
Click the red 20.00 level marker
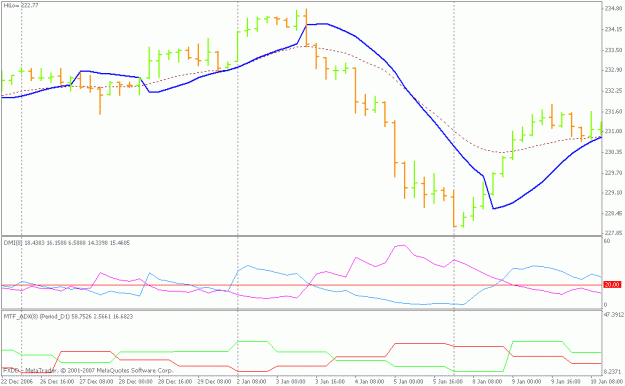coord(612,285)
